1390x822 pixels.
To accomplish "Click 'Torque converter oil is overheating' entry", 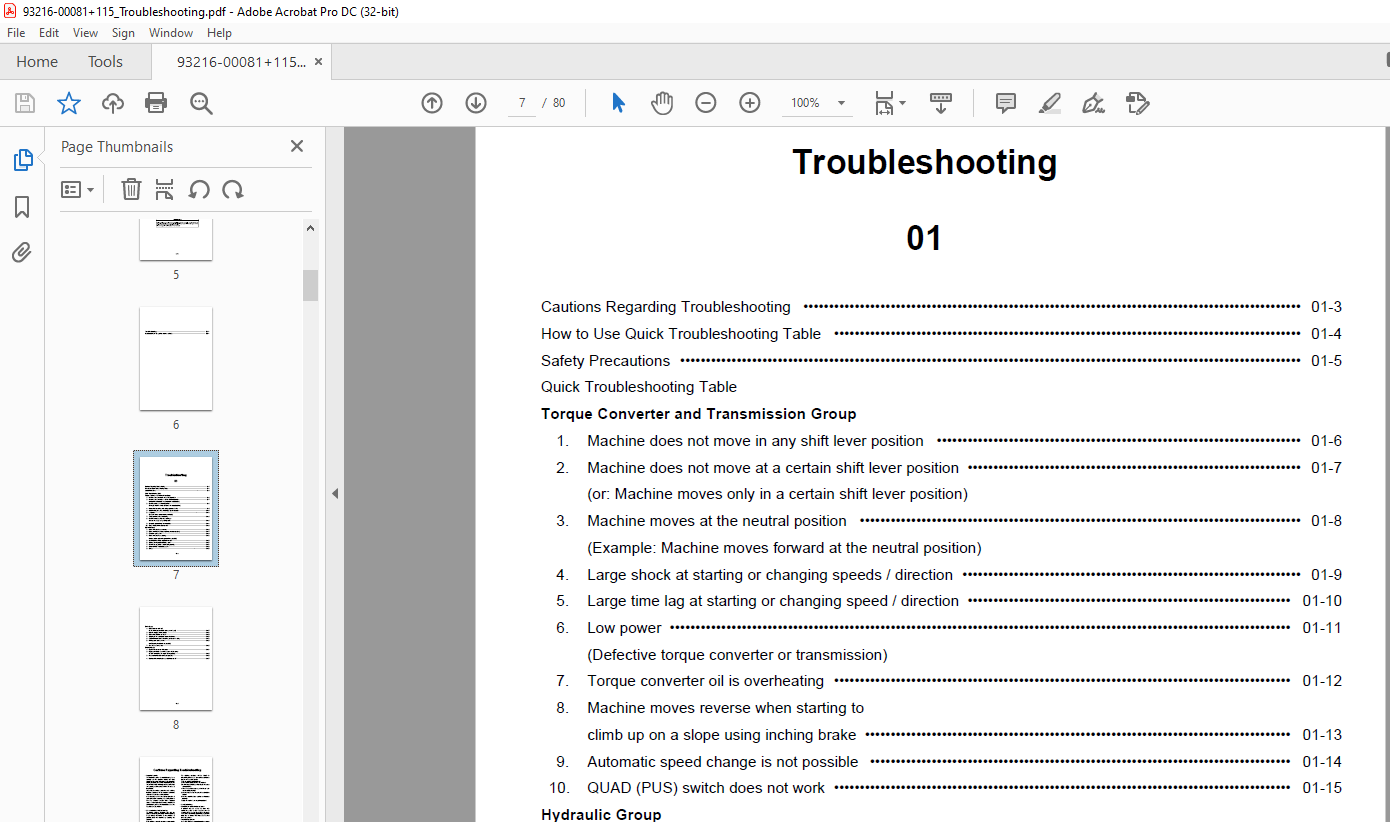I will click(x=706, y=681).
